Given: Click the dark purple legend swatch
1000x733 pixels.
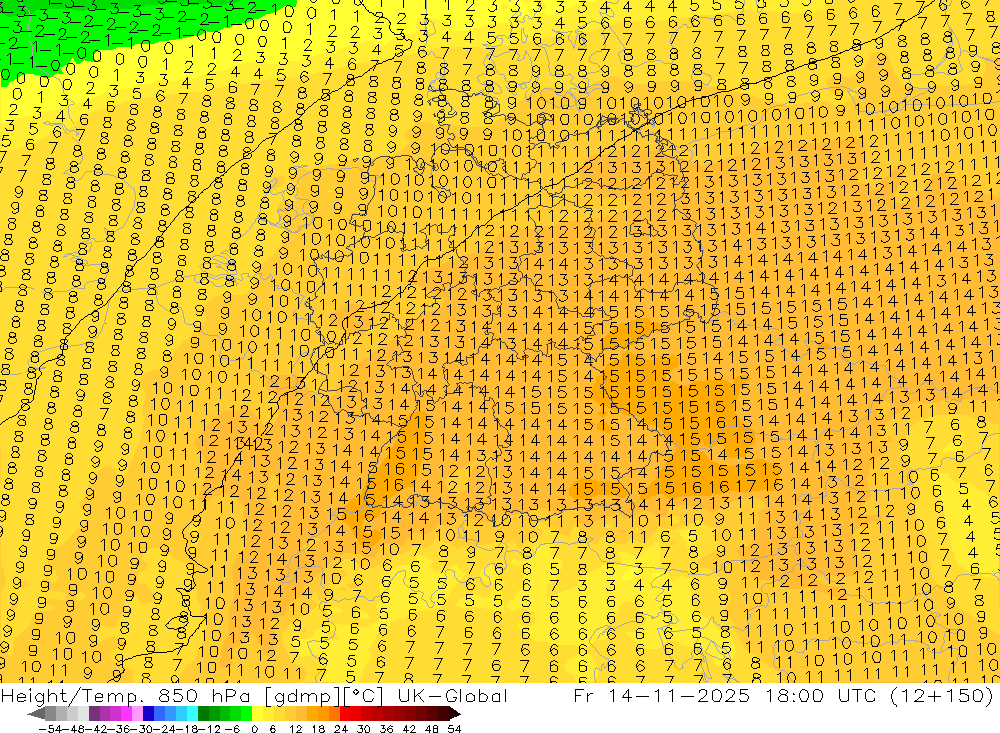Looking at the screenshot, I should [x=94, y=713].
